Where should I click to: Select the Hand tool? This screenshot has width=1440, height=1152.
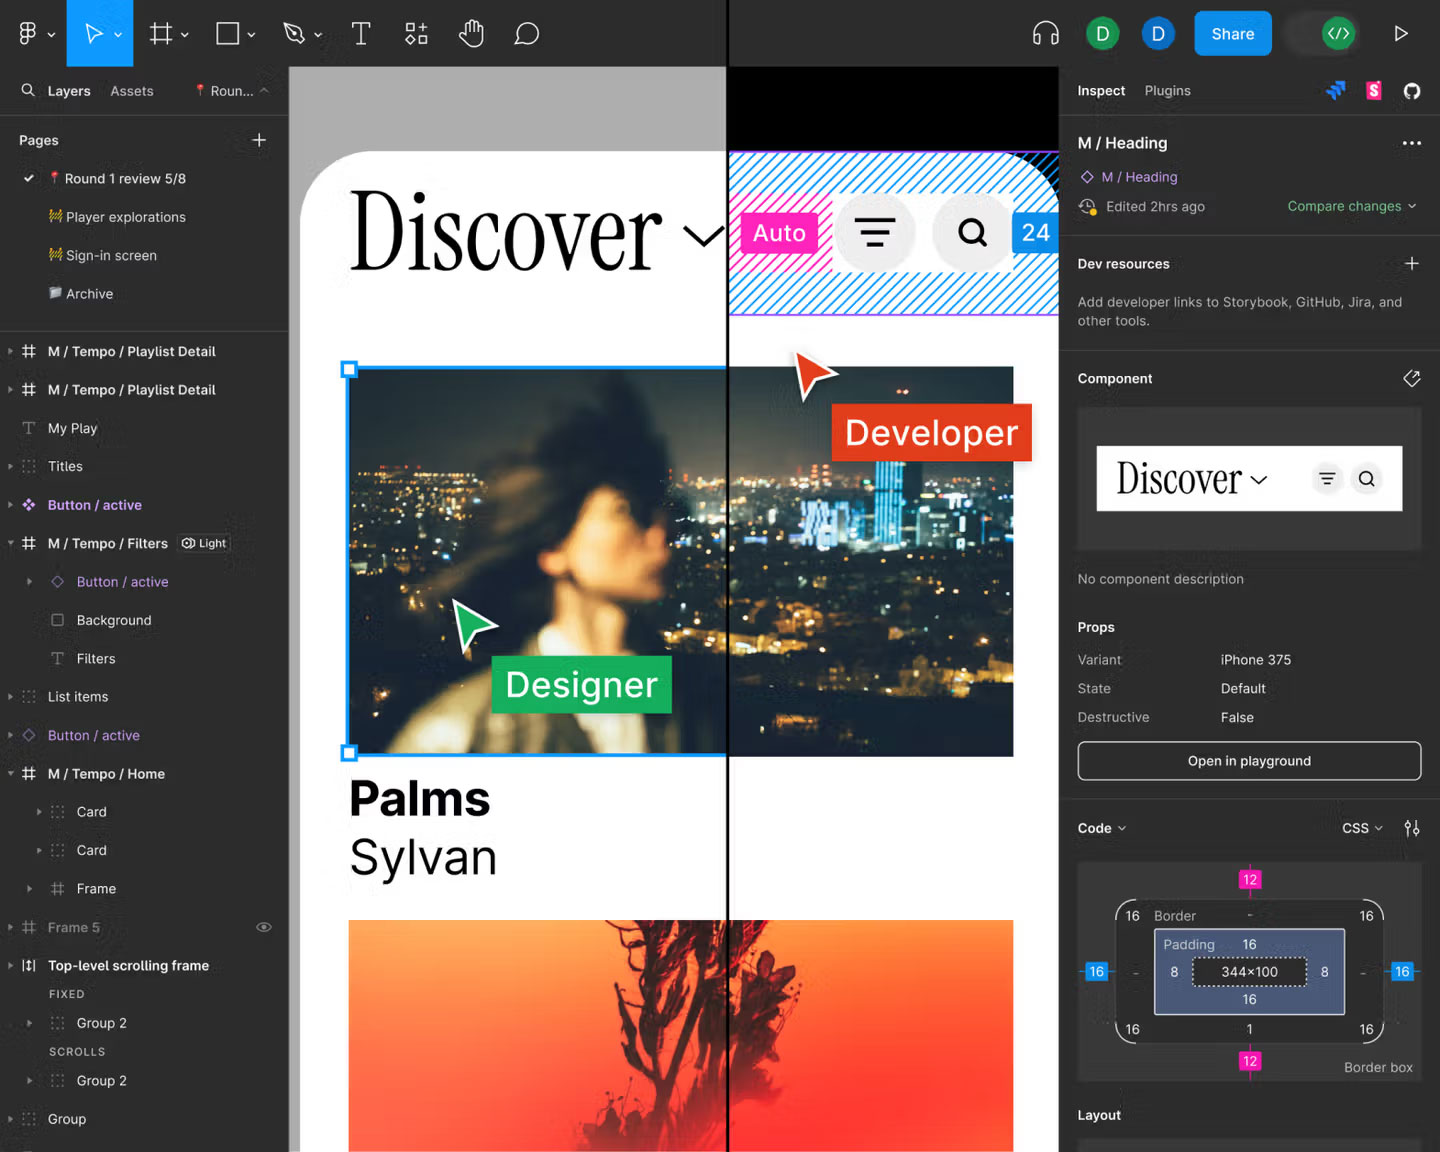tap(471, 33)
